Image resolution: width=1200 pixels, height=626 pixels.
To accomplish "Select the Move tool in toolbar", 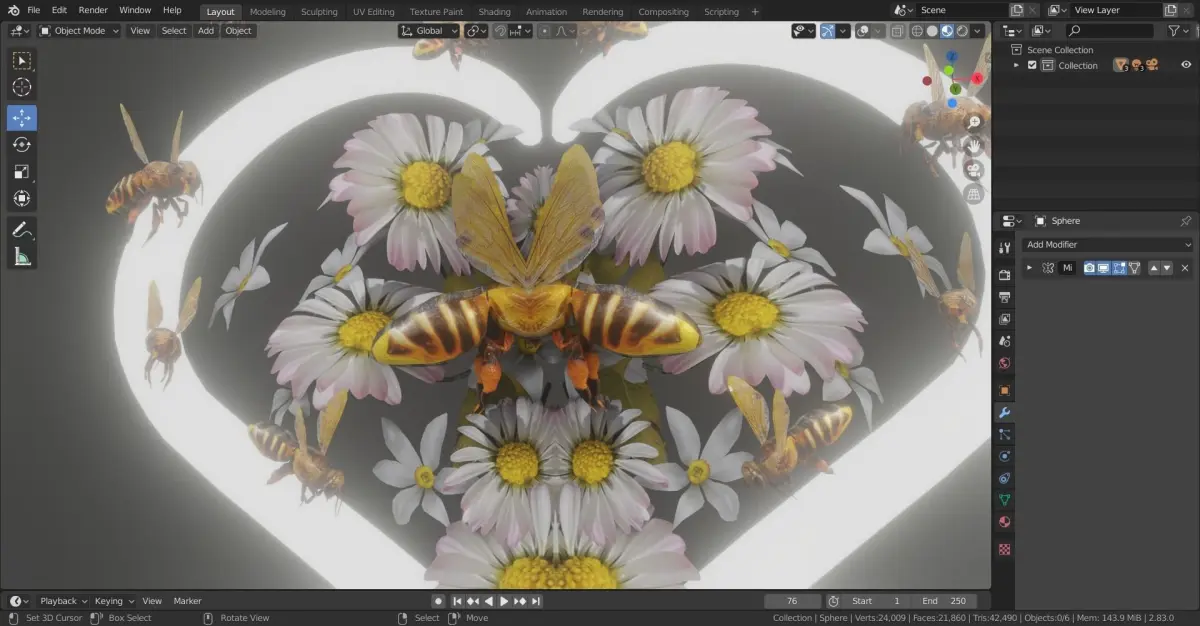I will [22, 118].
